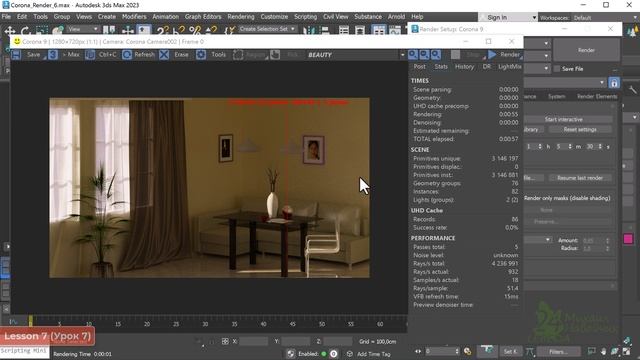Open the System tab in Render Setup

(x=557, y=97)
